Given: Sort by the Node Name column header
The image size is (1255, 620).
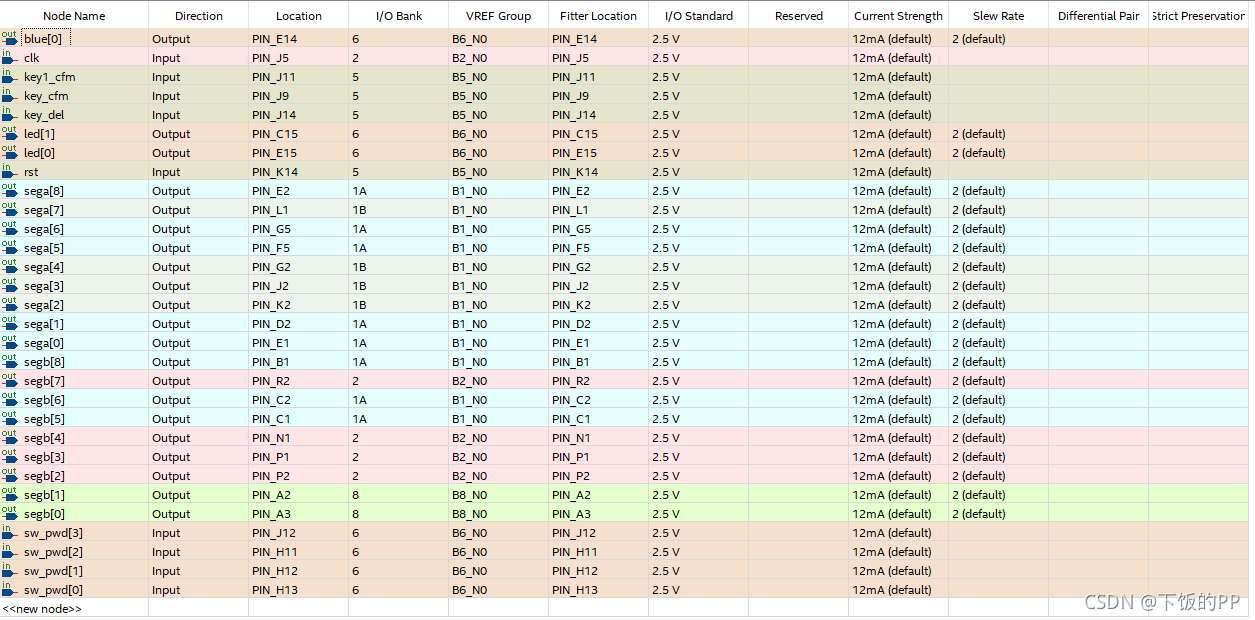Looking at the screenshot, I should click(x=74, y=16).
